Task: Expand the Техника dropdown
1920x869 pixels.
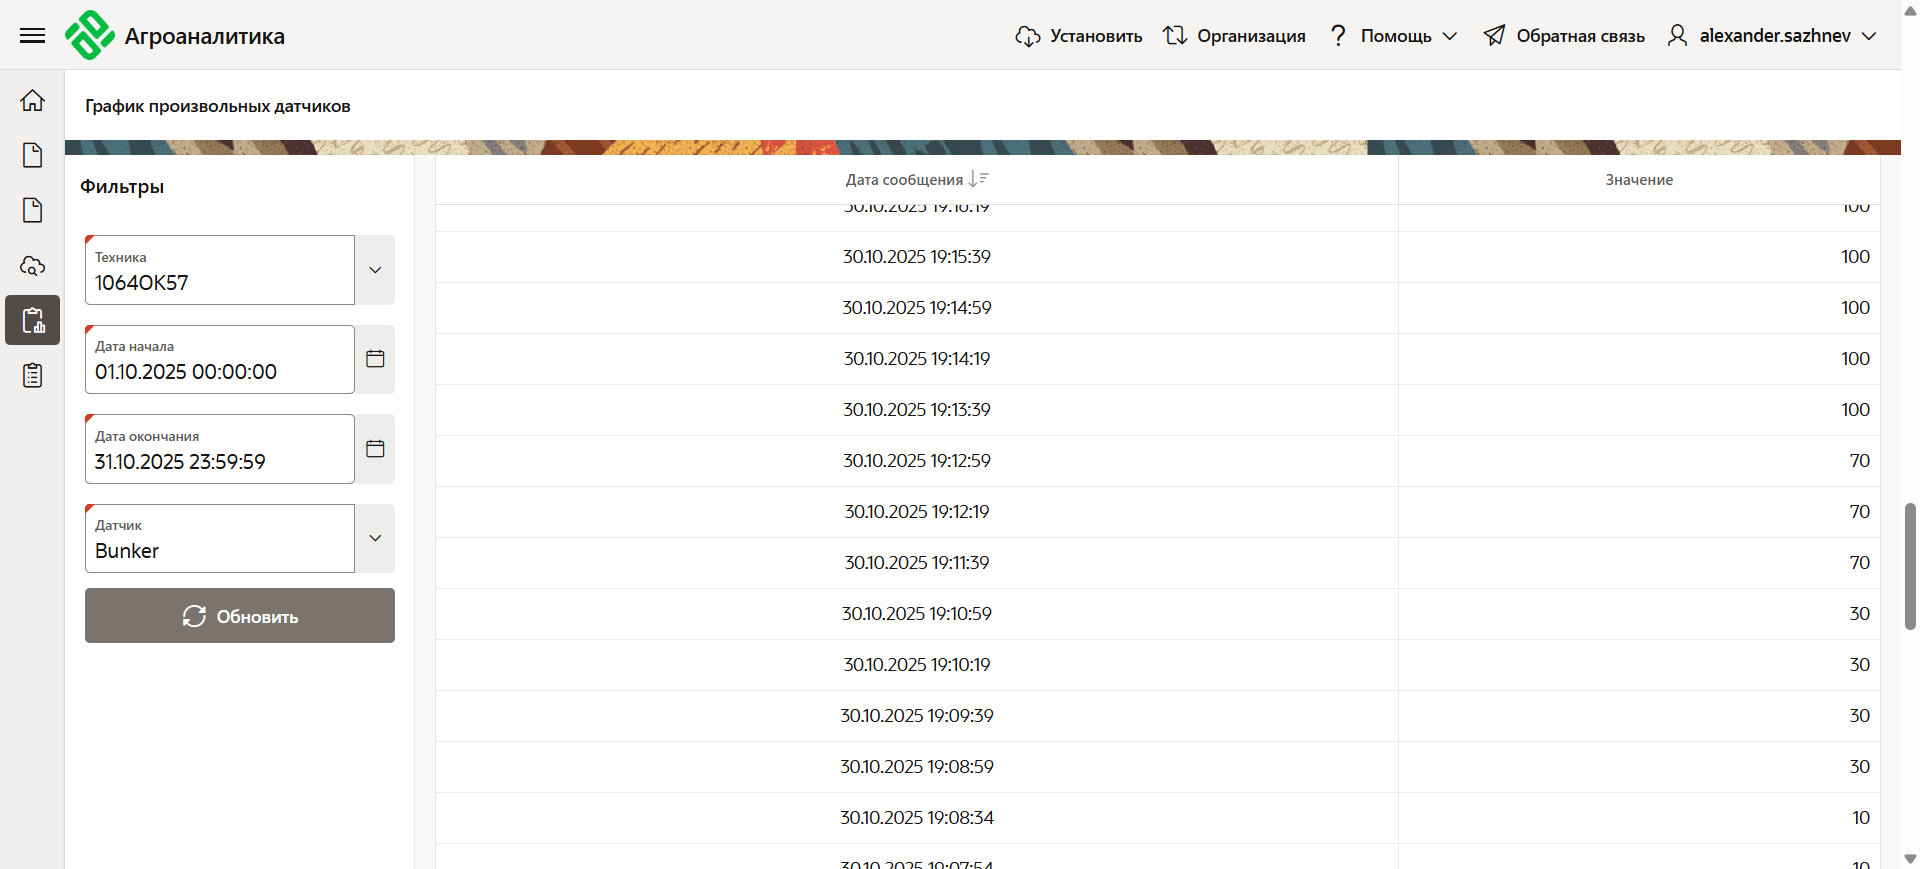Action: click(375, 270)
